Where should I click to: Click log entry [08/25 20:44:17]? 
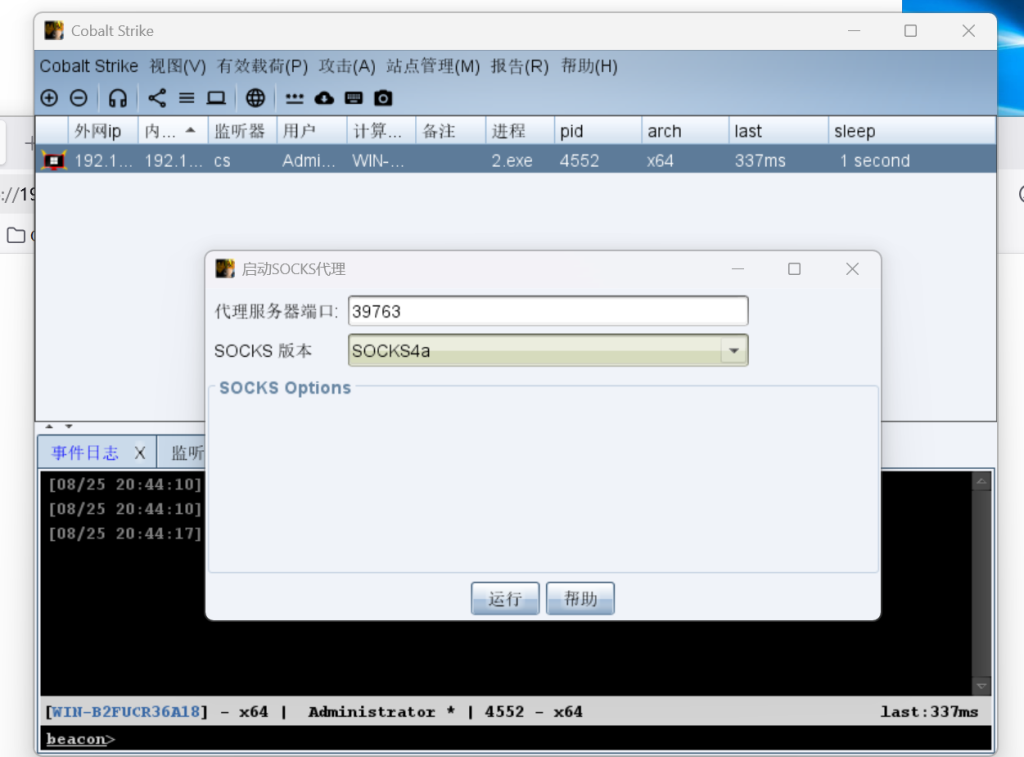pos(125,534)
